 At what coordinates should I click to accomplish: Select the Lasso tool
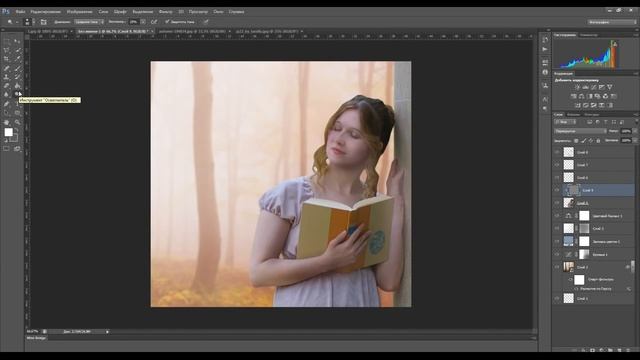coord(6,50)
